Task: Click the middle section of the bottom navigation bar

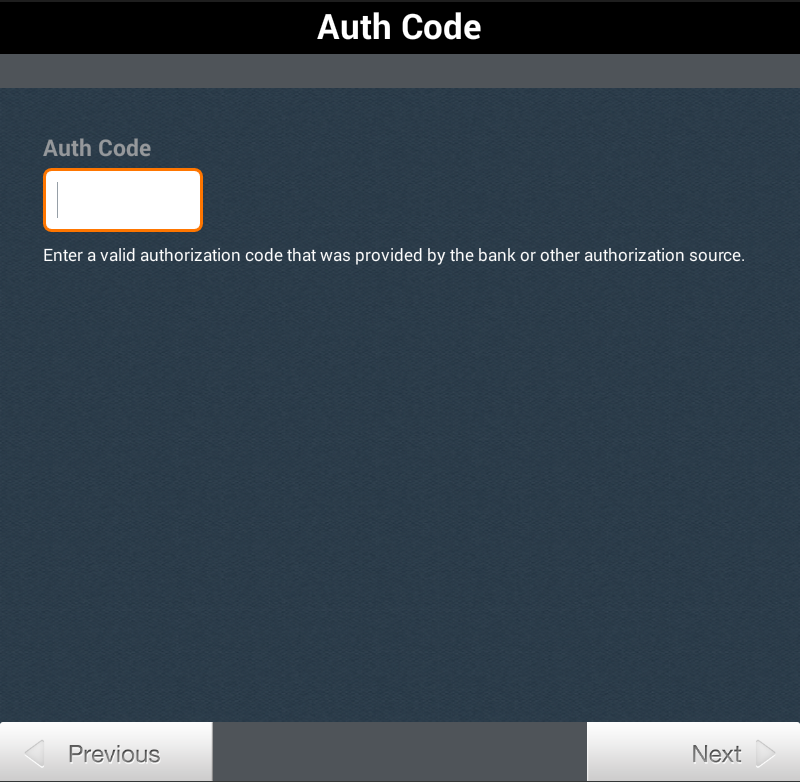Action: click(x=400, y=750)
